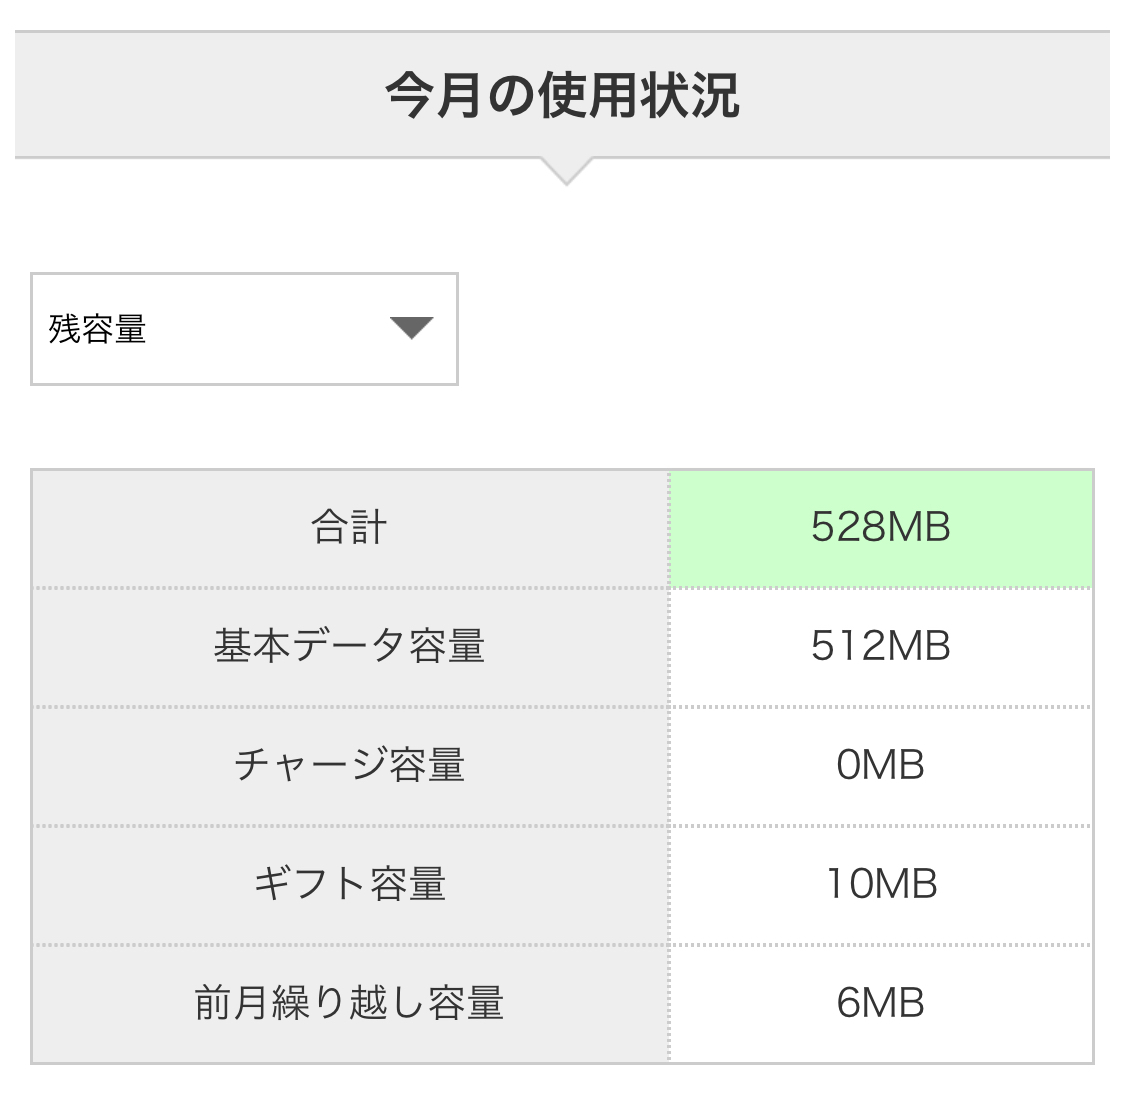
Task: Click the empty gray banner right of the heading
Action: tap(930, 96)
